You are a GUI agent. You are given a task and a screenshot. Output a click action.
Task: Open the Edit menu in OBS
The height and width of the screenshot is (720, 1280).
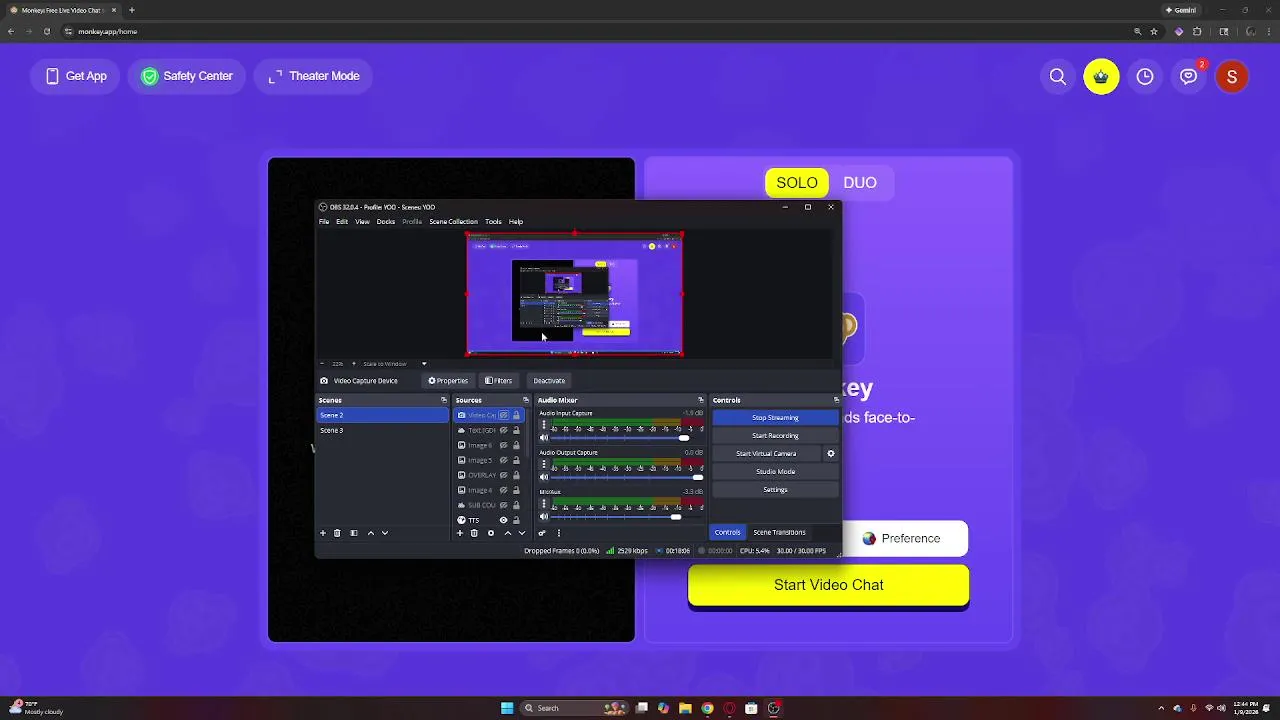tap(342, 221)
